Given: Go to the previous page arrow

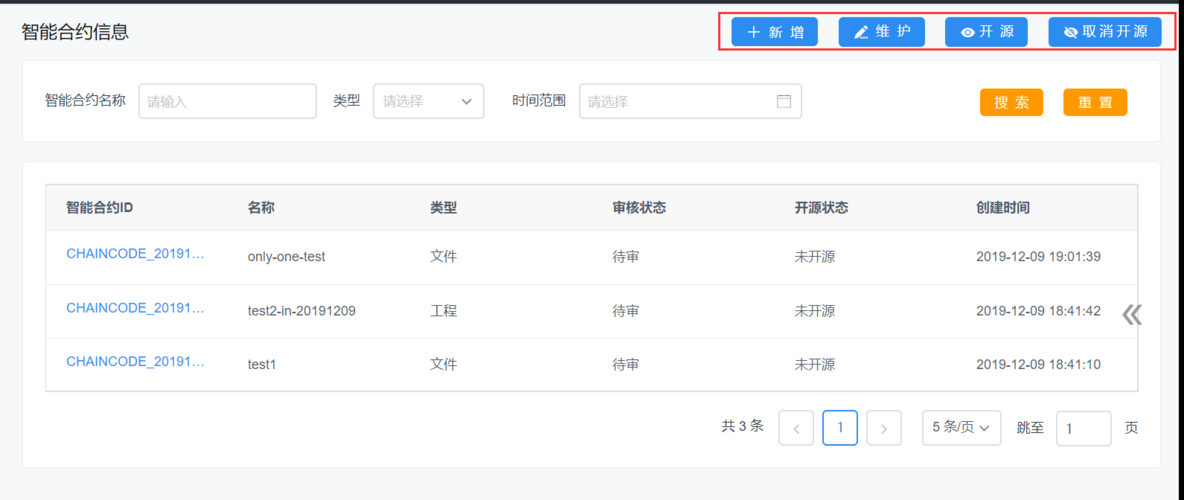Looking at the screenshot, I should tap(796, 428).
